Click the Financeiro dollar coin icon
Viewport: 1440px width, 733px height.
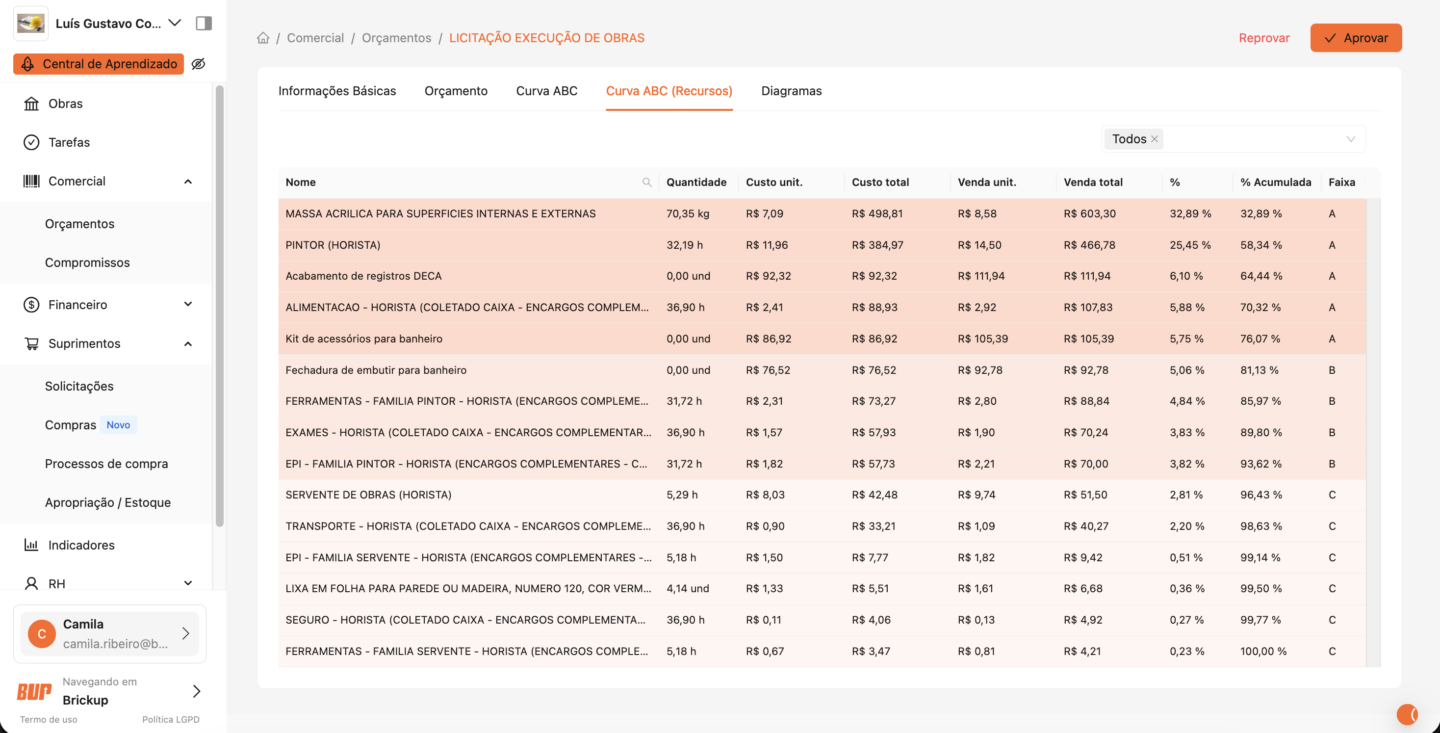[31, 305]
